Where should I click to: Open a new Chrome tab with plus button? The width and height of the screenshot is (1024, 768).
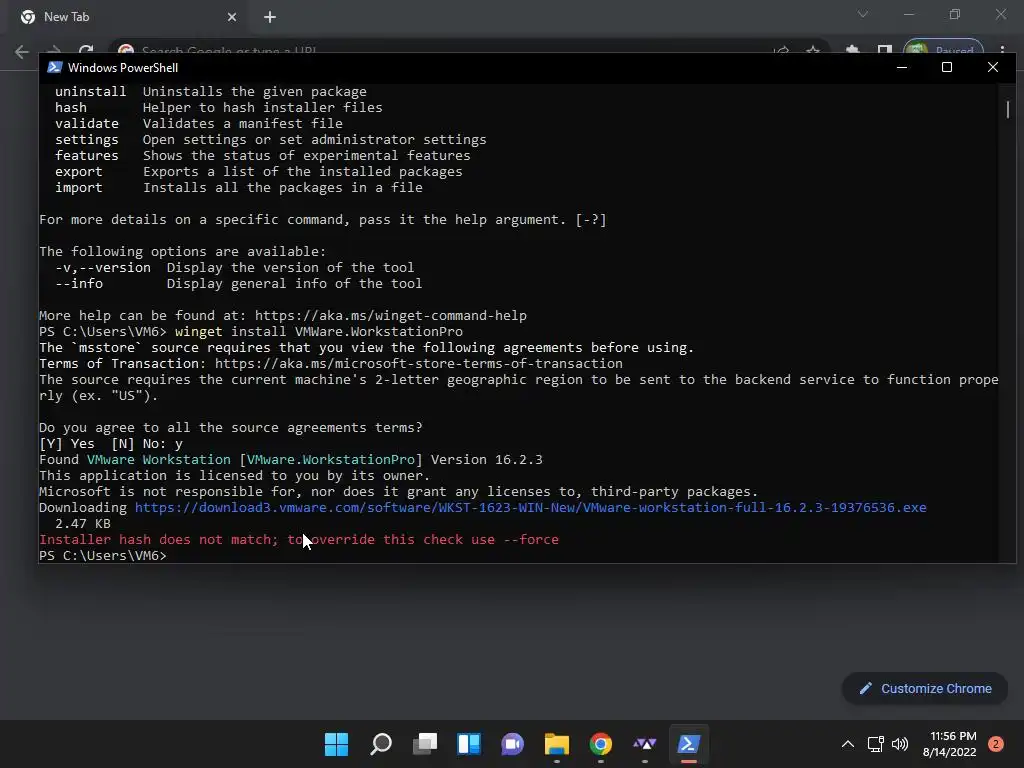(x=270, y=17)
